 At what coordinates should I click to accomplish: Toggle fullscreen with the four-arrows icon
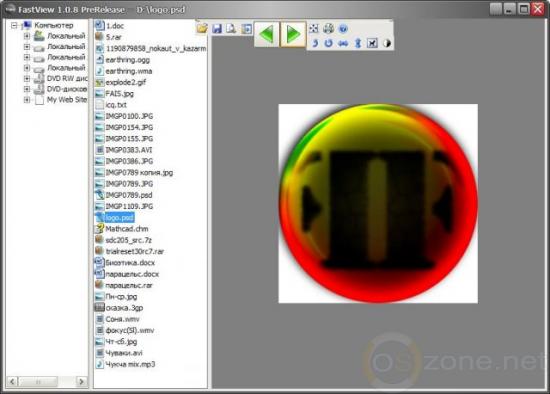(x=314, y=28)
